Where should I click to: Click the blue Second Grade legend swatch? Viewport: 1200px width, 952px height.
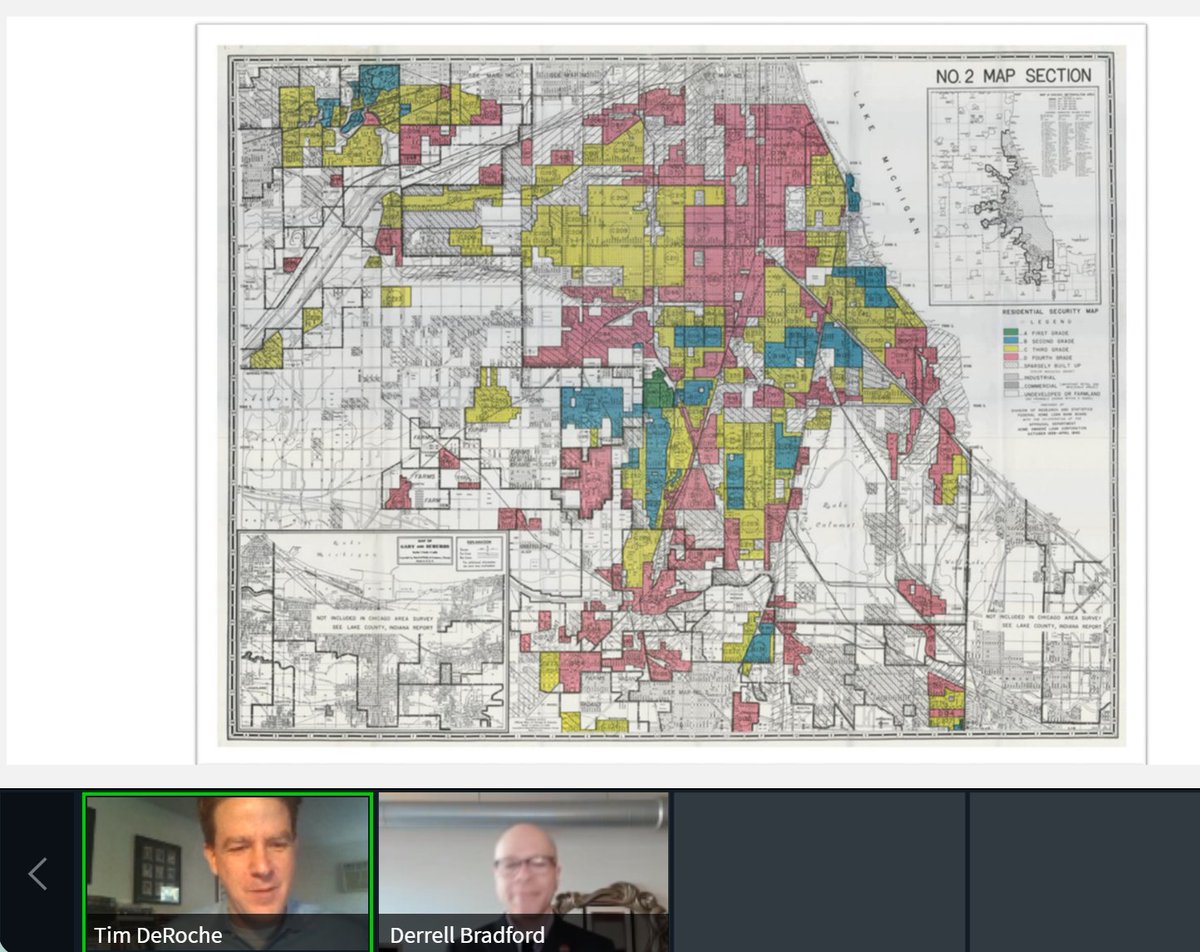click(x=1011, y=340)
